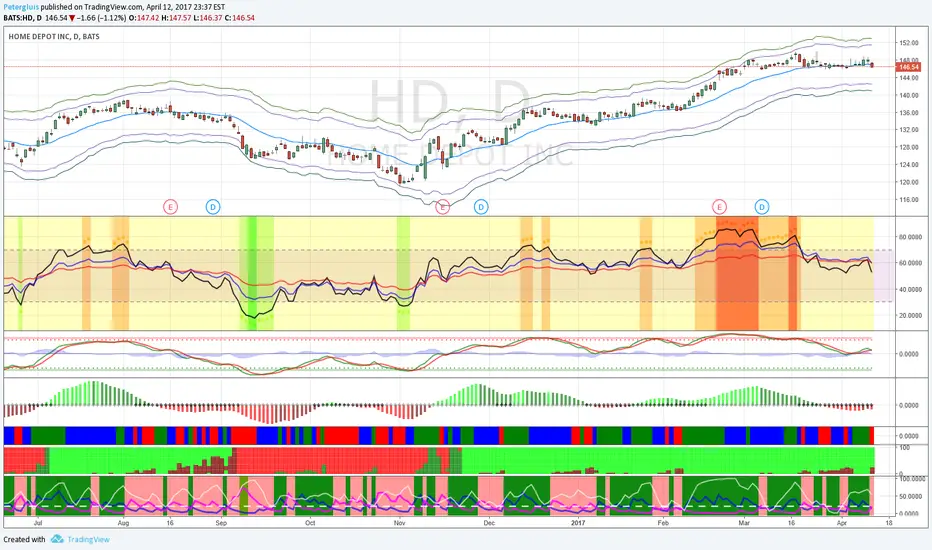
Task: Click the red 146.54 current price tag
Action: pos(909,67)
